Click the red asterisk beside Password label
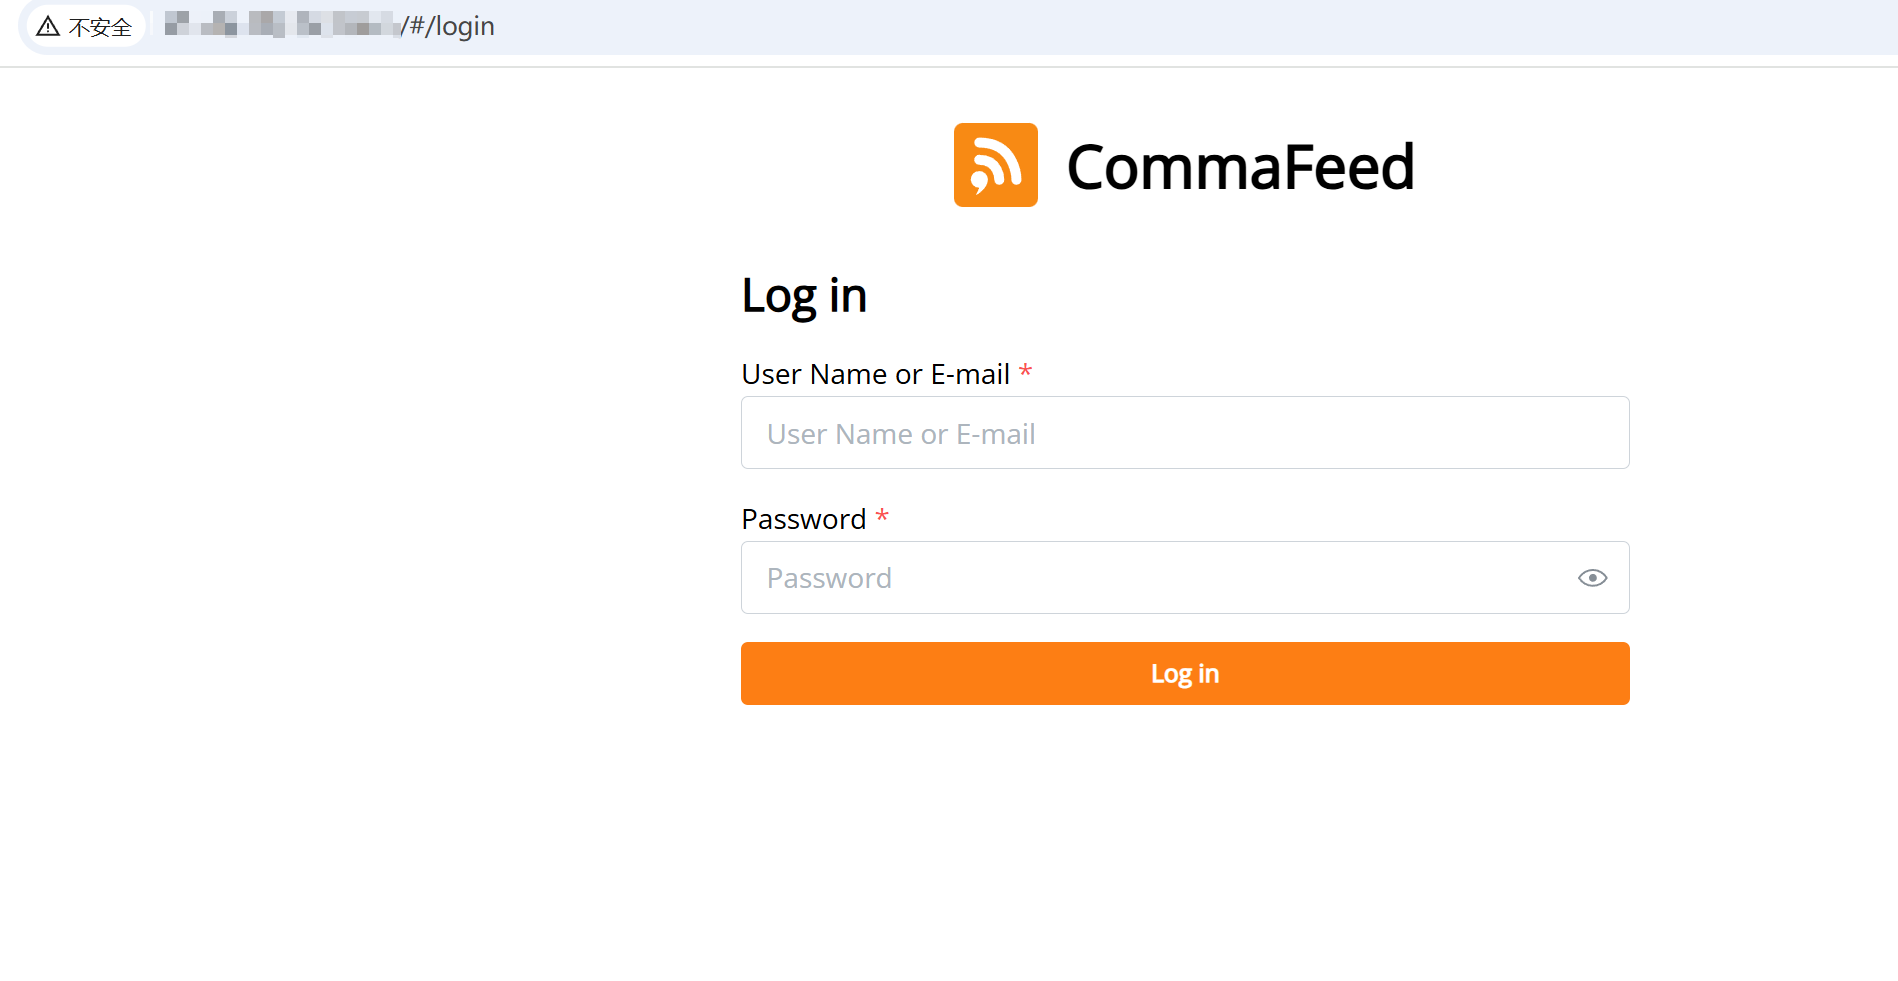 (882, 516)
